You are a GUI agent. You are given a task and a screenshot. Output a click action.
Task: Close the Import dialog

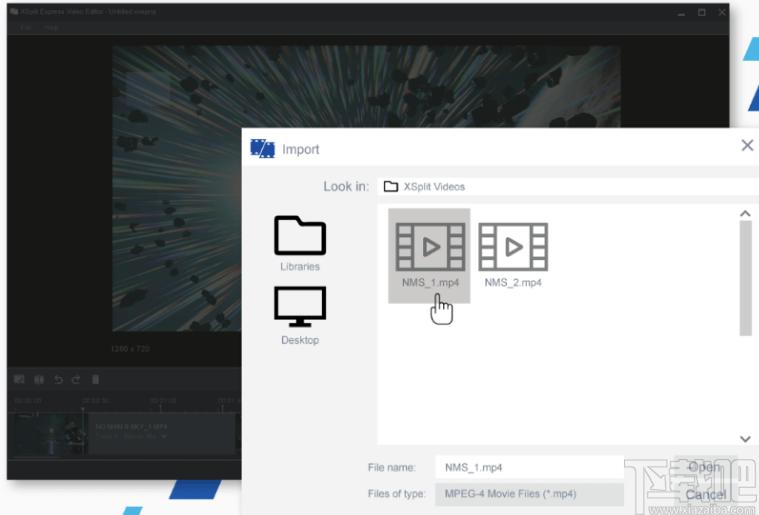pyautogui.click(x=747, y=145)
